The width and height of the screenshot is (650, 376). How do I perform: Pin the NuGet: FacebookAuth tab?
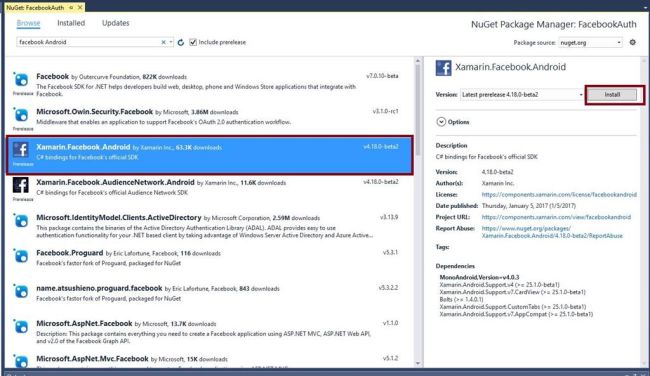(71, 7)
